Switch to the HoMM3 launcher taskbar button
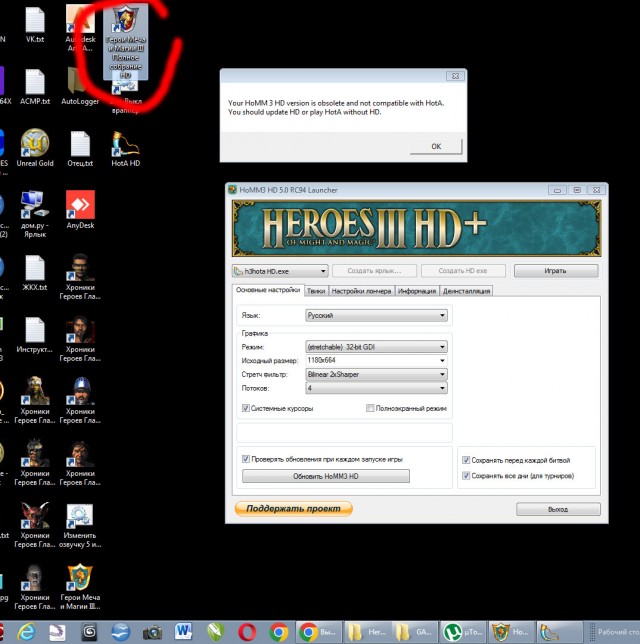640x644 pixels. coord(511,632)
